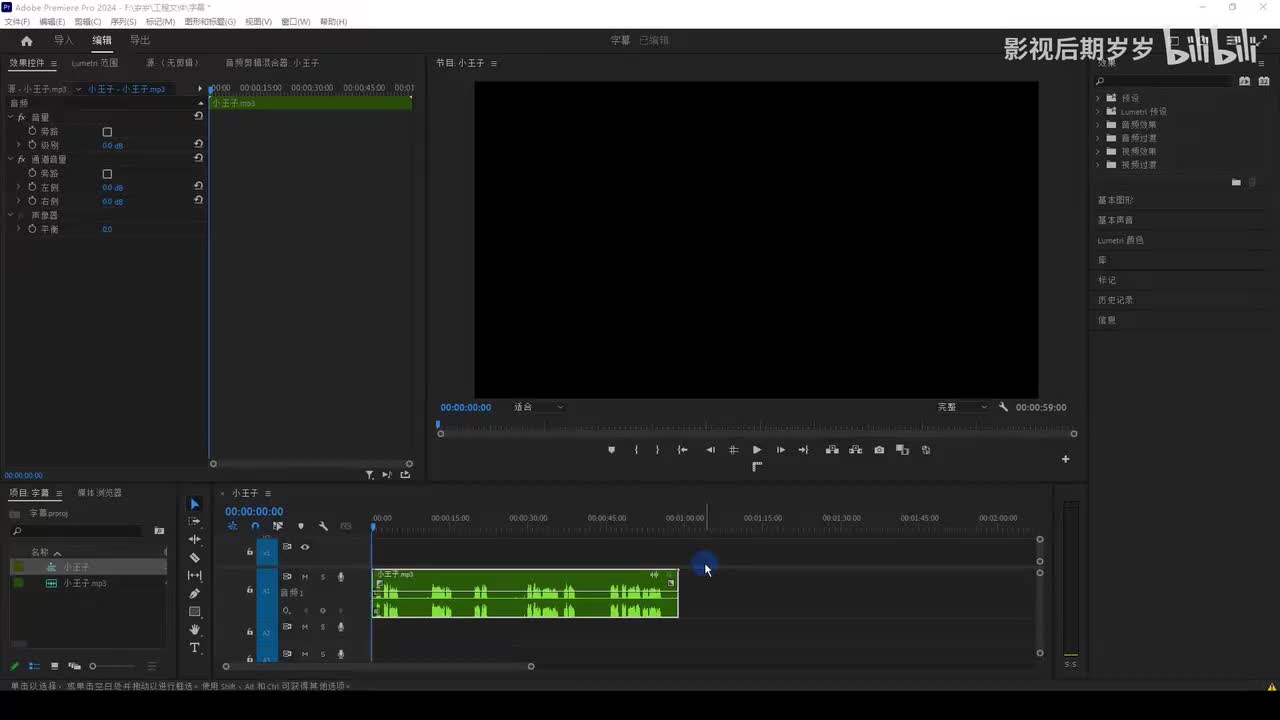
Task: Open the 图形和标题(G) menu
Action: 210,22
